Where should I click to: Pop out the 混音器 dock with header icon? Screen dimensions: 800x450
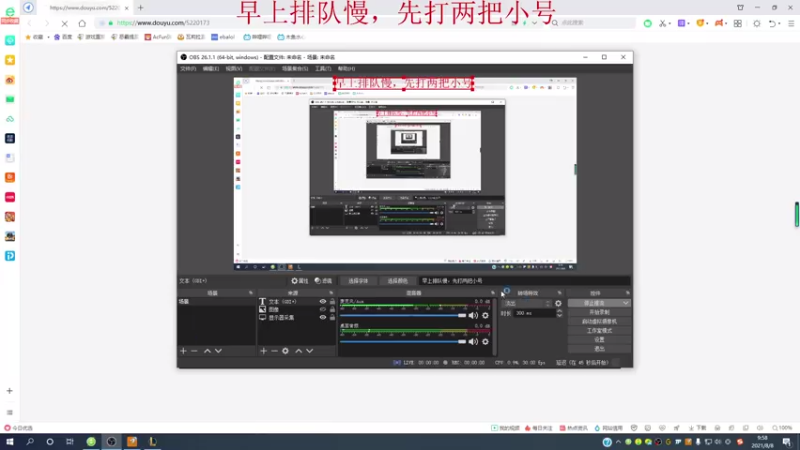click(x=493, y=293)
